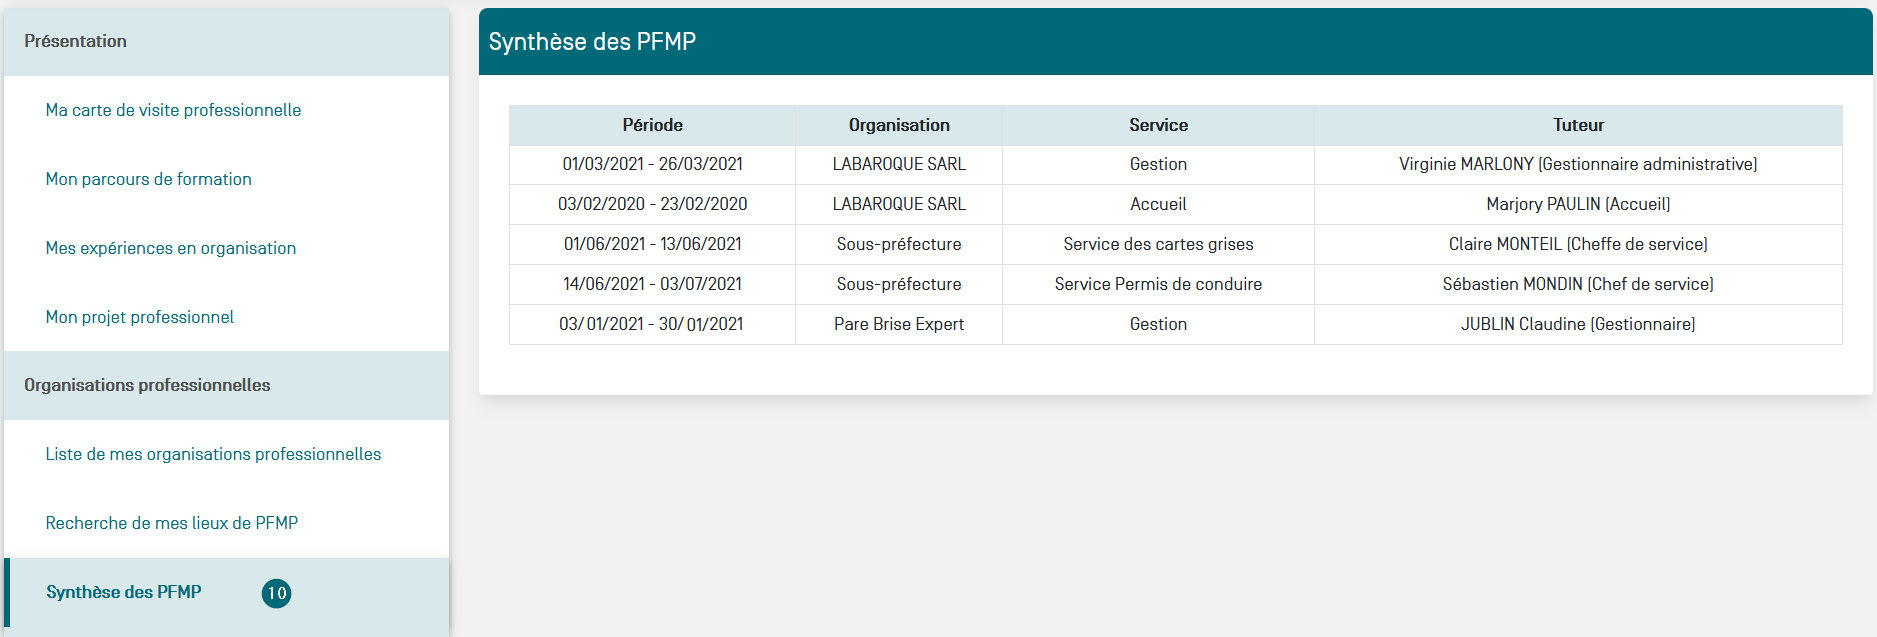Click the Tuteur column header

(x=1578, y=125)
